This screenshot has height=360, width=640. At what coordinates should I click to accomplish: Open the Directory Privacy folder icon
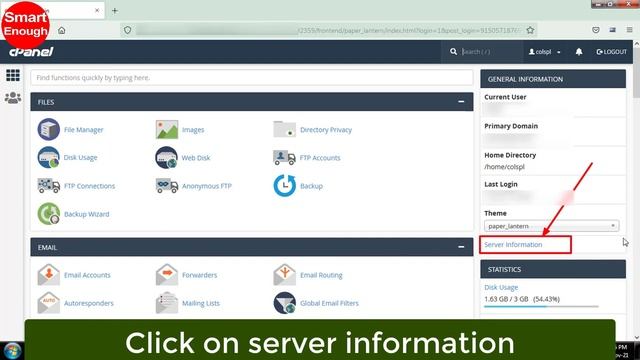pyautogui.click(x=284, y=129)
